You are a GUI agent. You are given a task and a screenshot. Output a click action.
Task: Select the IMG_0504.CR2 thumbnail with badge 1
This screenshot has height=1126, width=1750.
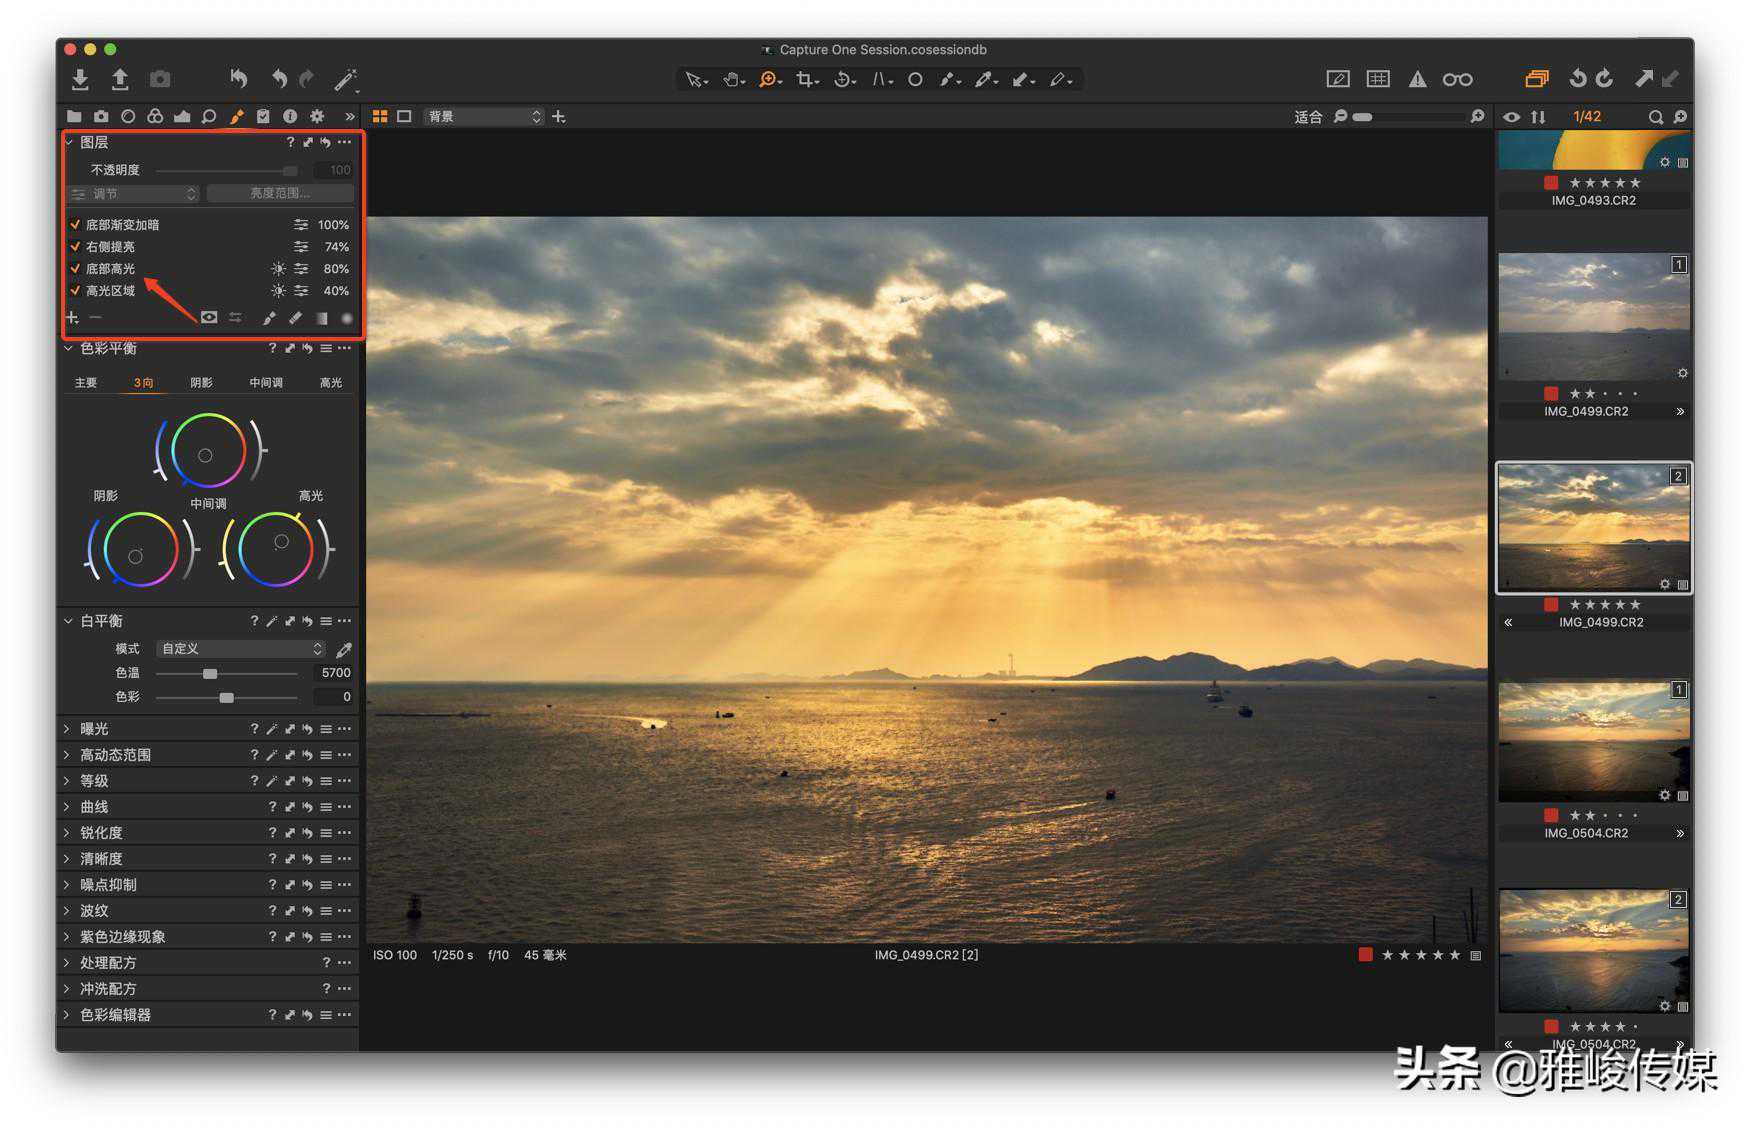[x=1592, y=741]
